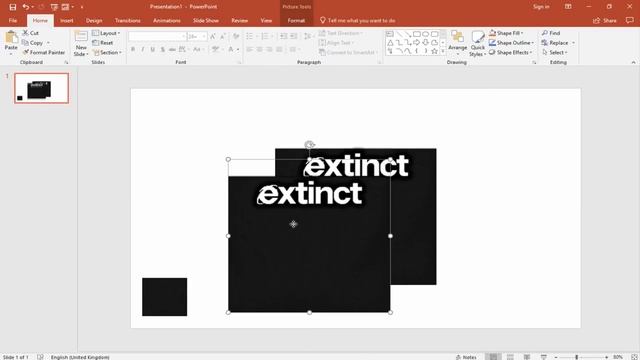Click zoom out minus button
The width and height of the screenshot is (640, 360).
(556, 357)
